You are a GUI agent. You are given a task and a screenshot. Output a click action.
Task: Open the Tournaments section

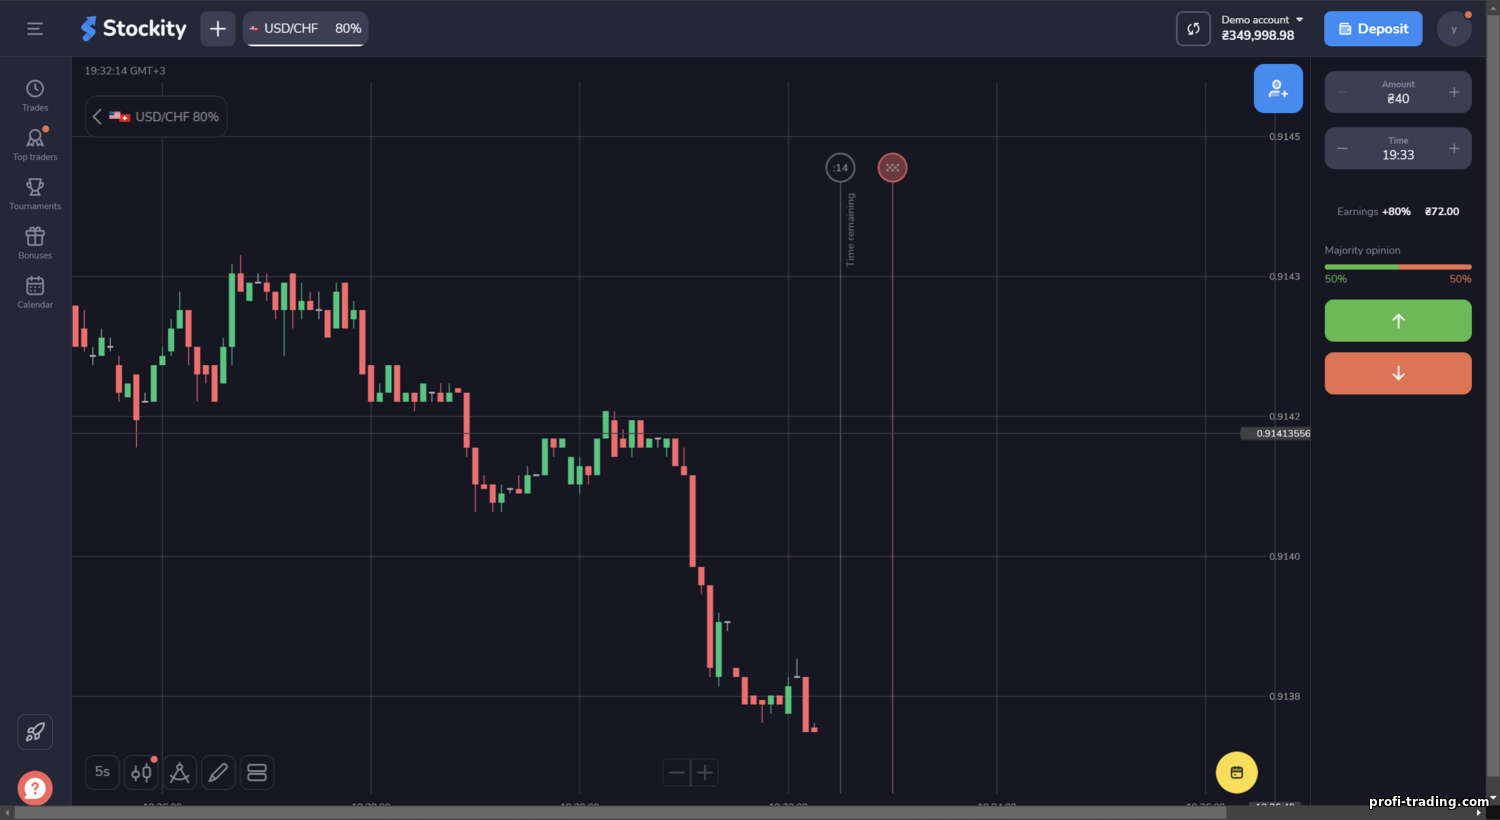coord(35,193)
